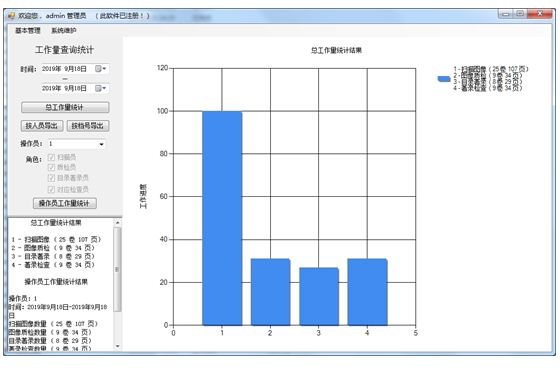Screen dimensions: 560x377
Task: Open the end date calendar picker
Action: point(100,88)
